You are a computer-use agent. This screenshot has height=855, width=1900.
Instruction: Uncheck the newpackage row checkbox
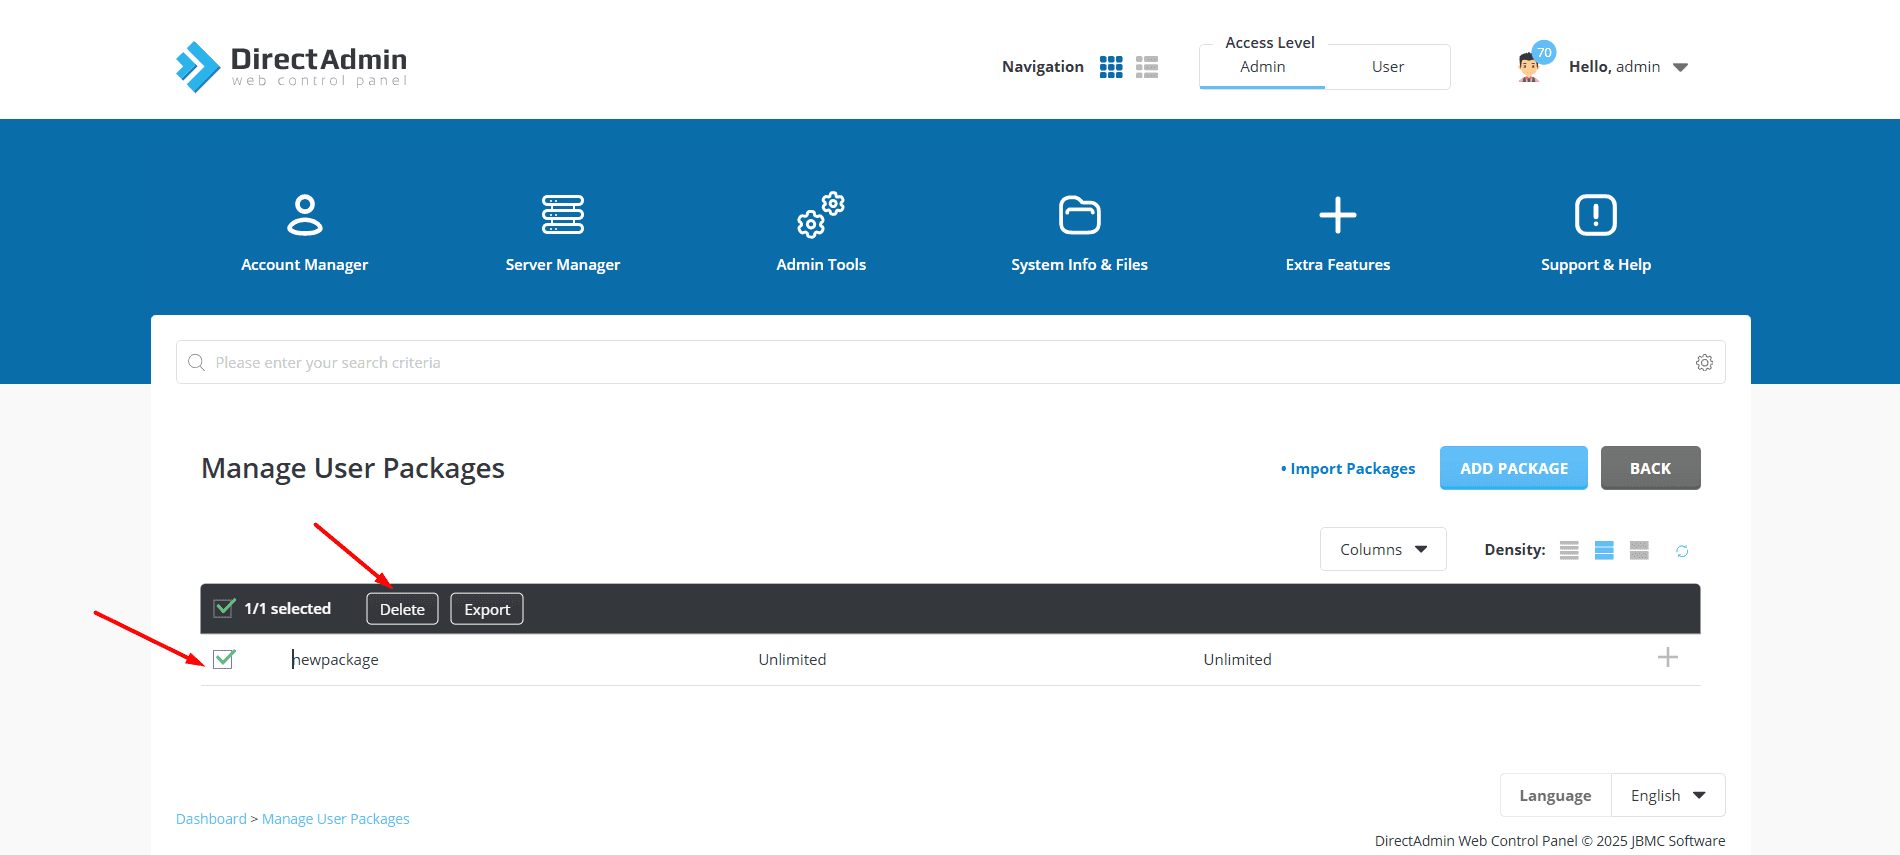(224, 659)
